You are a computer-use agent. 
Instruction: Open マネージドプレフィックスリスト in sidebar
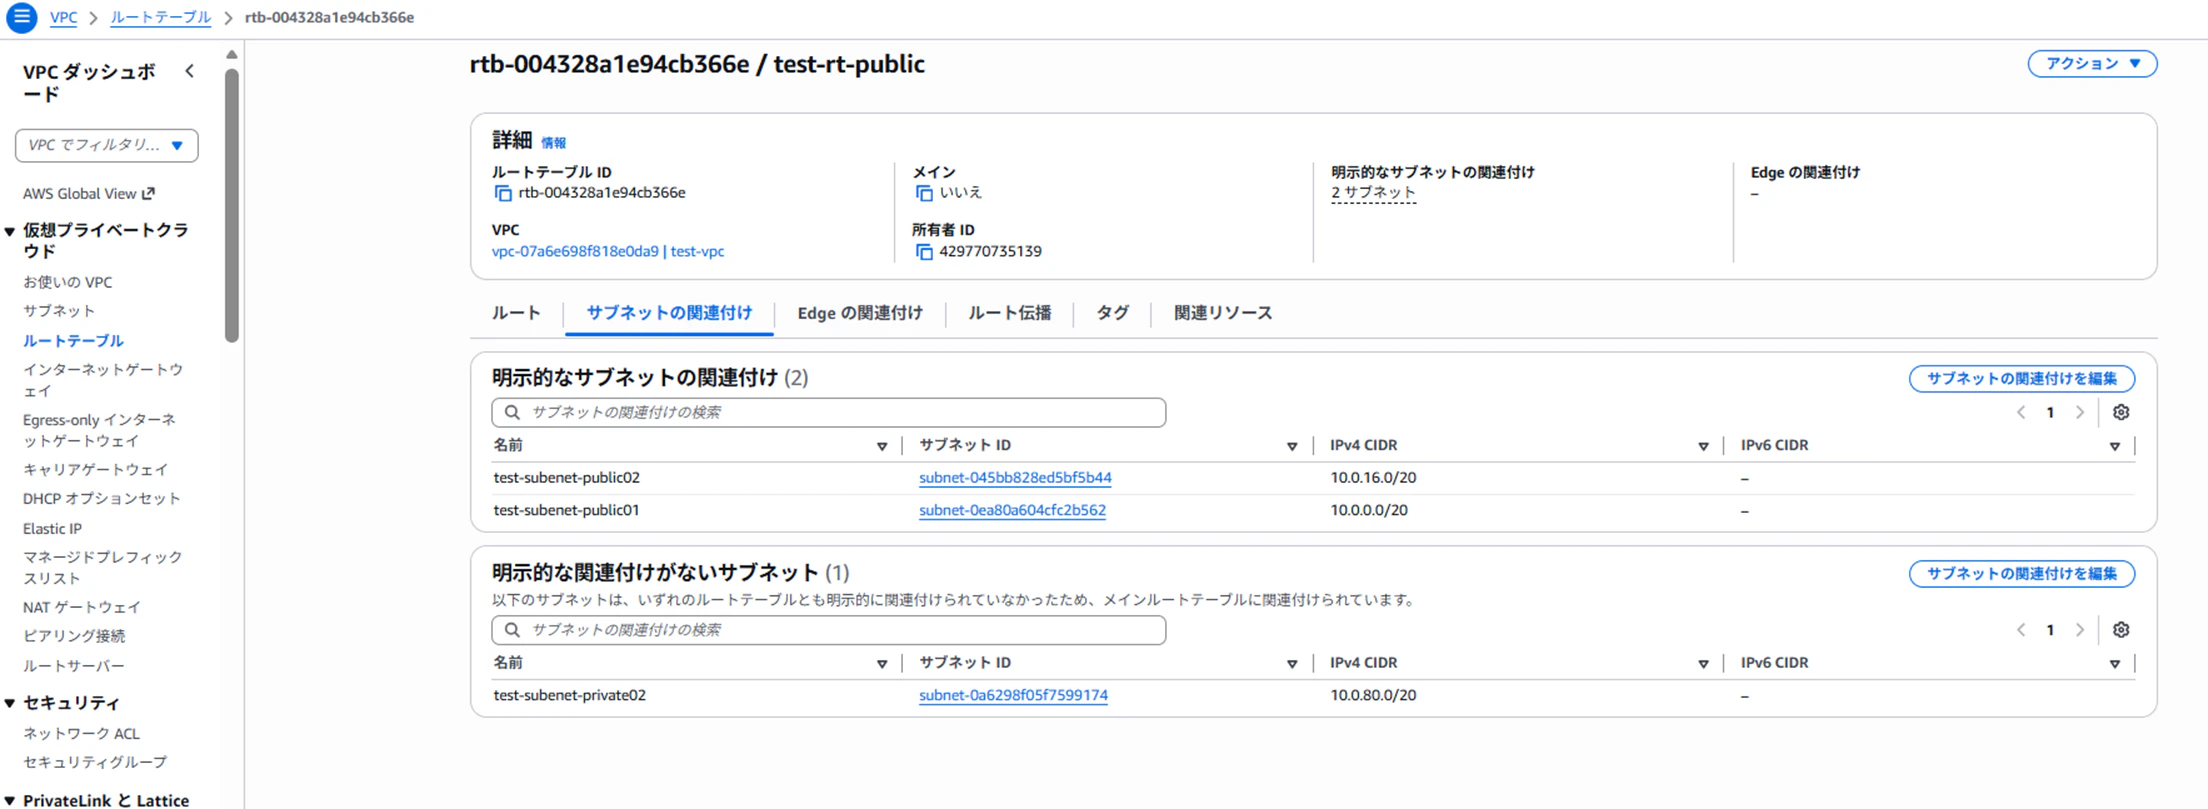tap(102, 567)
